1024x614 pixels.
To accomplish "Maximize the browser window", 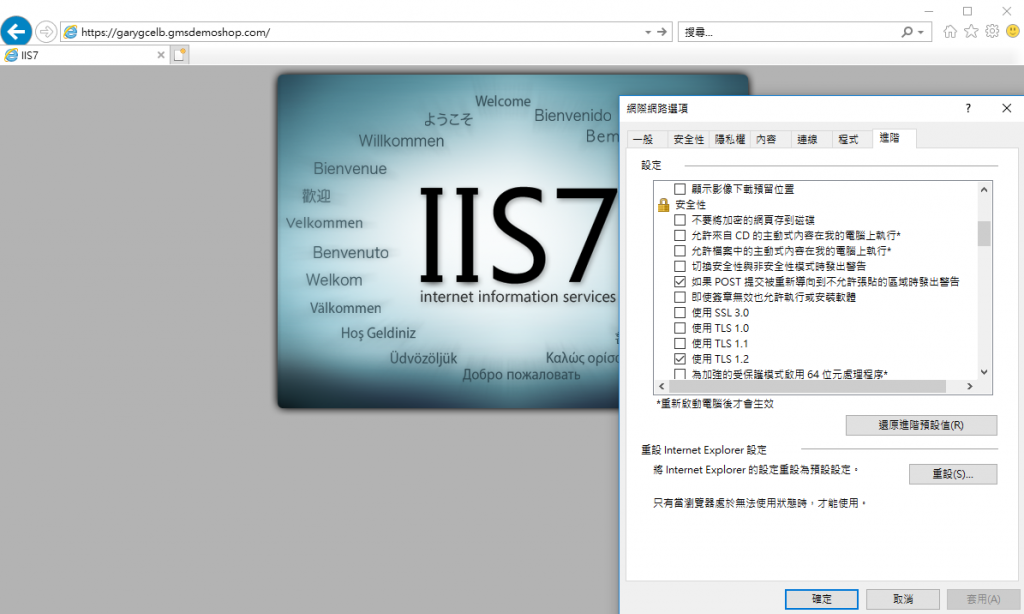I will point(967,11).
